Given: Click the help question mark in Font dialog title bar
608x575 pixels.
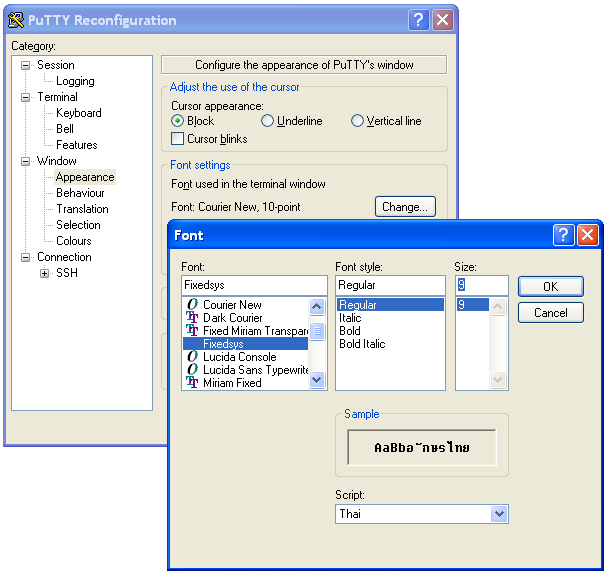Looking at the screenshot, I should [563, 235].
